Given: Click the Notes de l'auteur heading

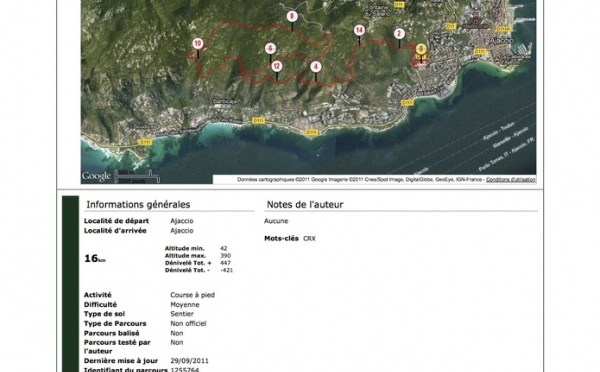Looking at the screenshot, I should (305, 204).
